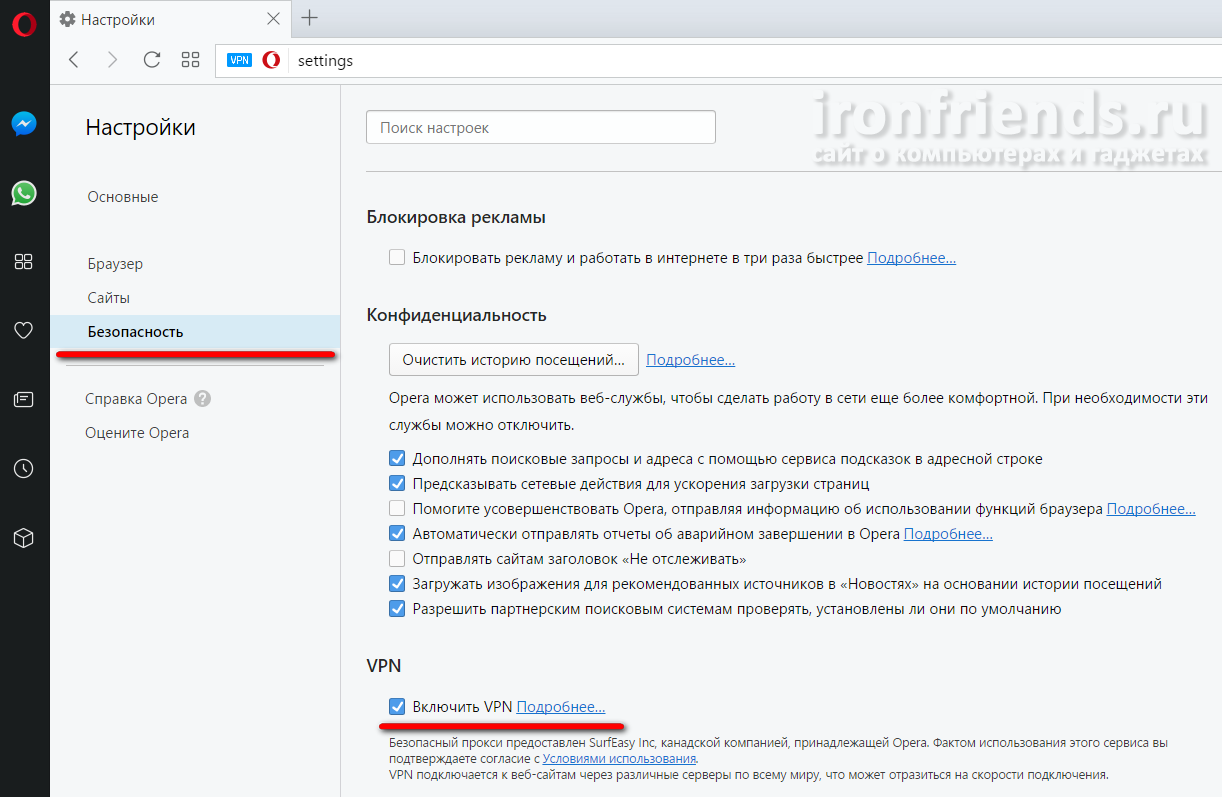
Task: Select the Безопасность settings section
Action: pos(195,332)
